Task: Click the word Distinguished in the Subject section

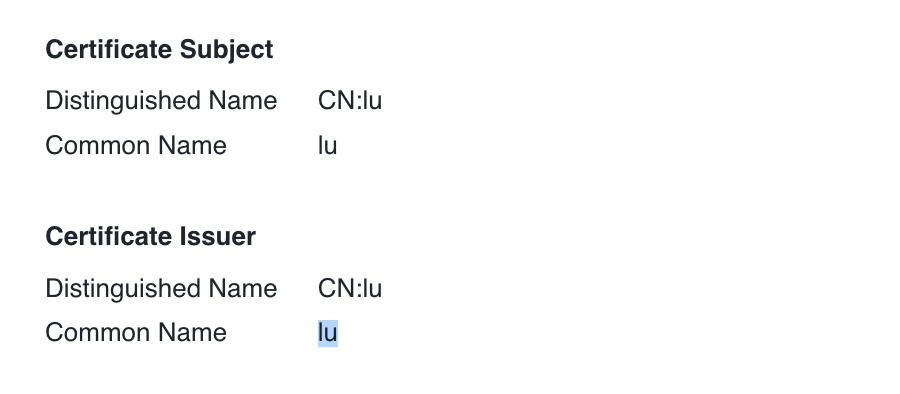Action: point(123,101)
